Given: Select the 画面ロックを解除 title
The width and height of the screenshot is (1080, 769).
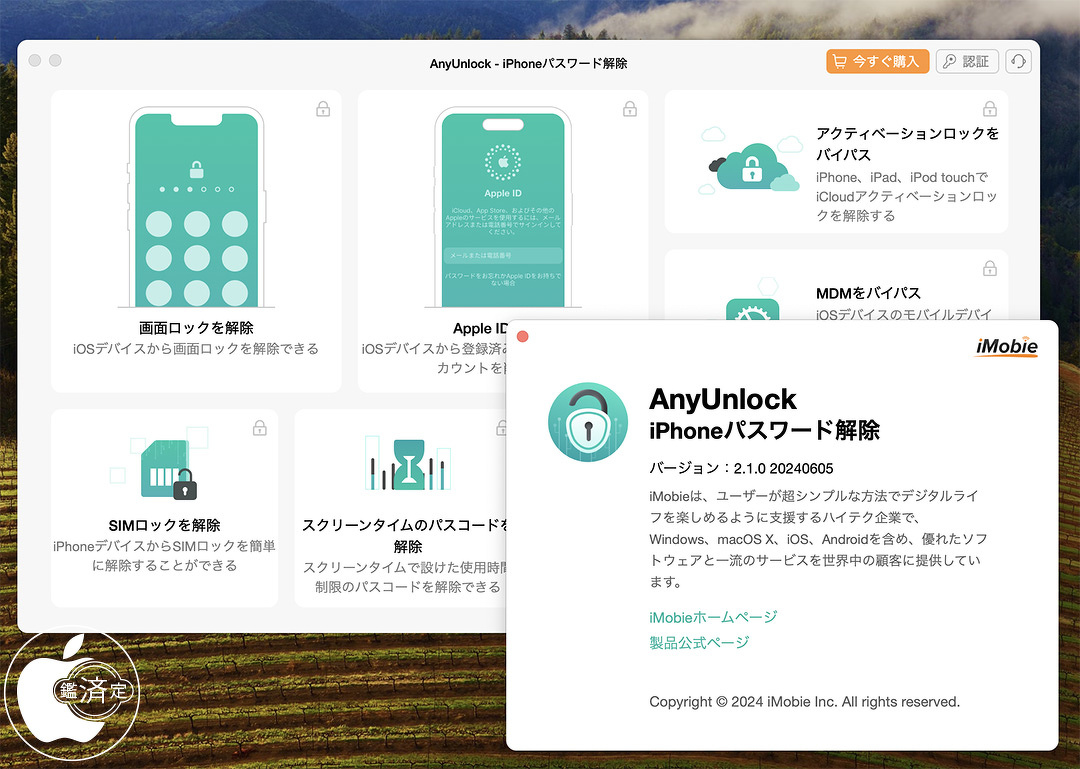Looking at the screenshot, I should [196, 328].
